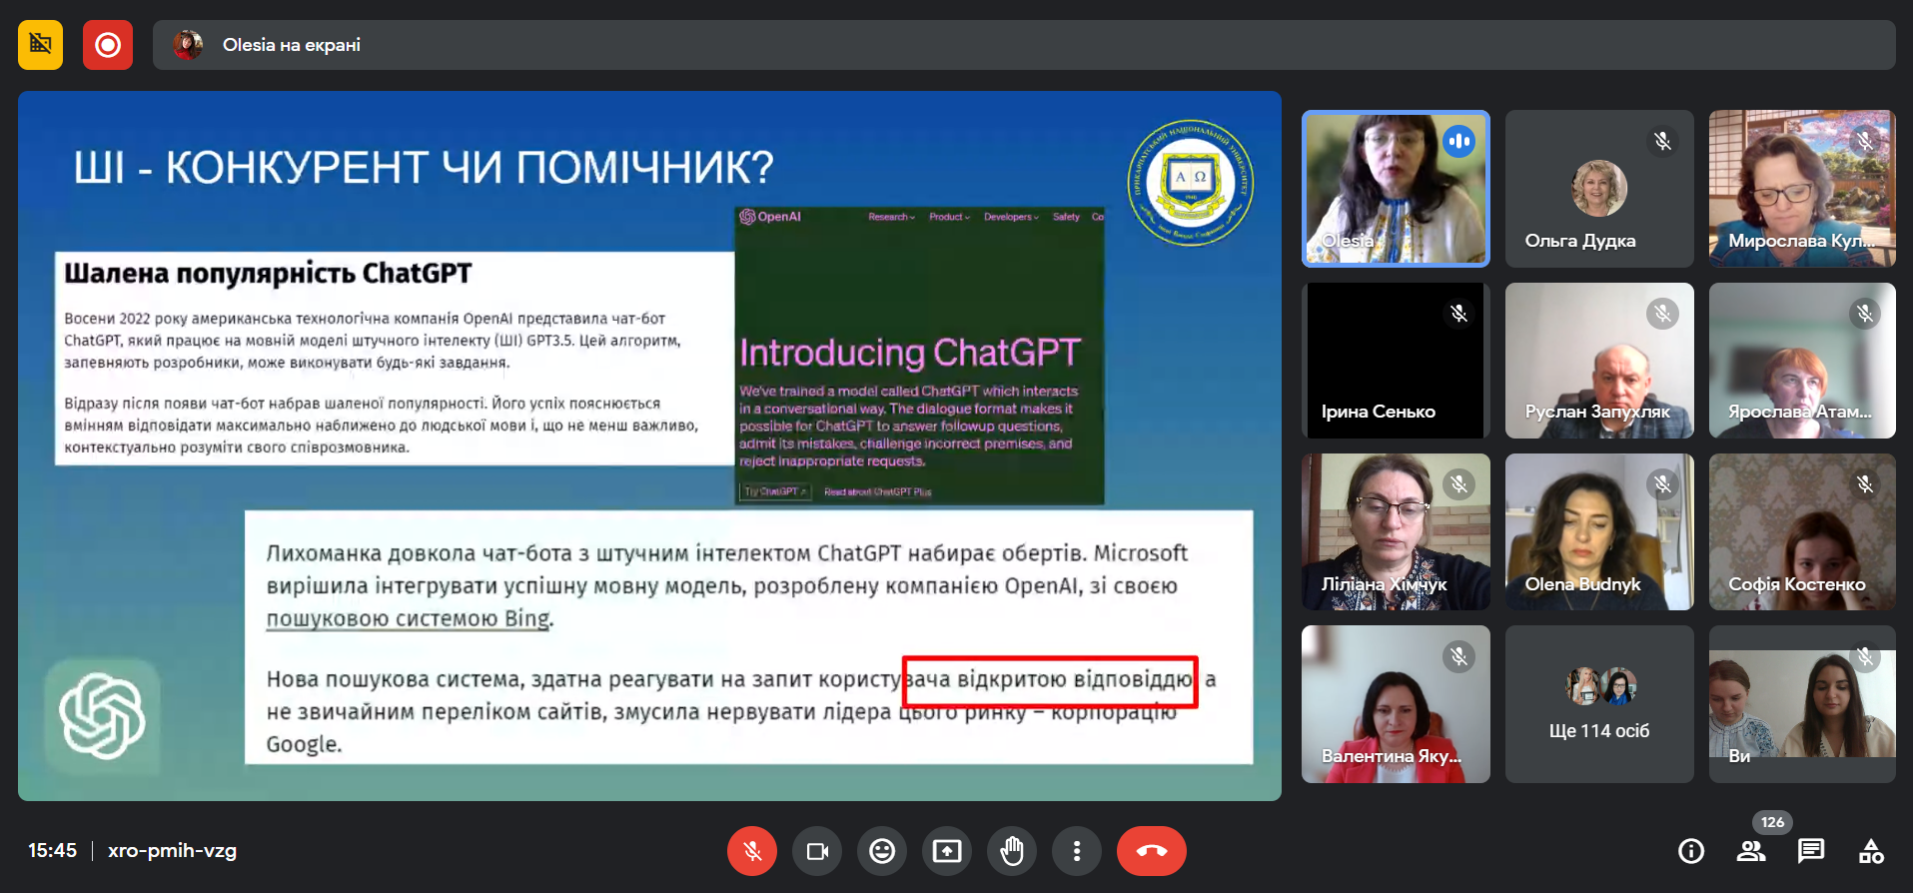
Task: Click the yellow captions-off icon at top left
Action: 40,45
